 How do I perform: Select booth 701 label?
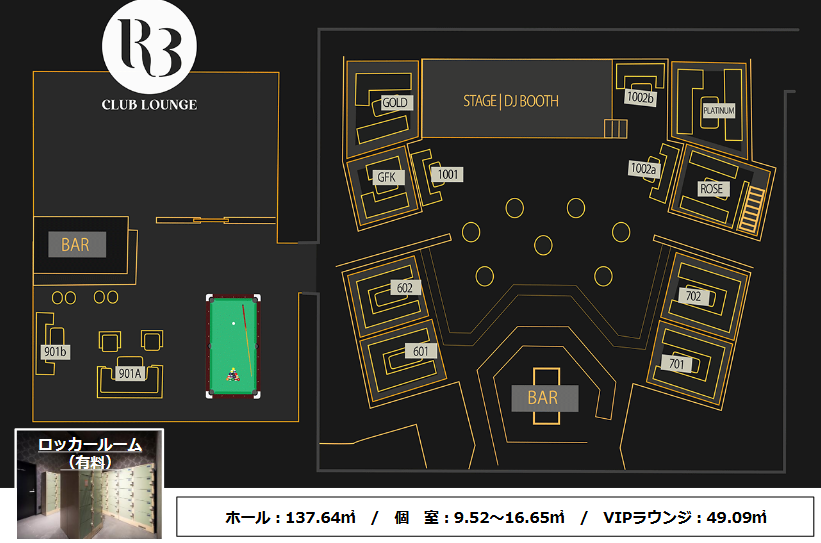pos(677,365)
